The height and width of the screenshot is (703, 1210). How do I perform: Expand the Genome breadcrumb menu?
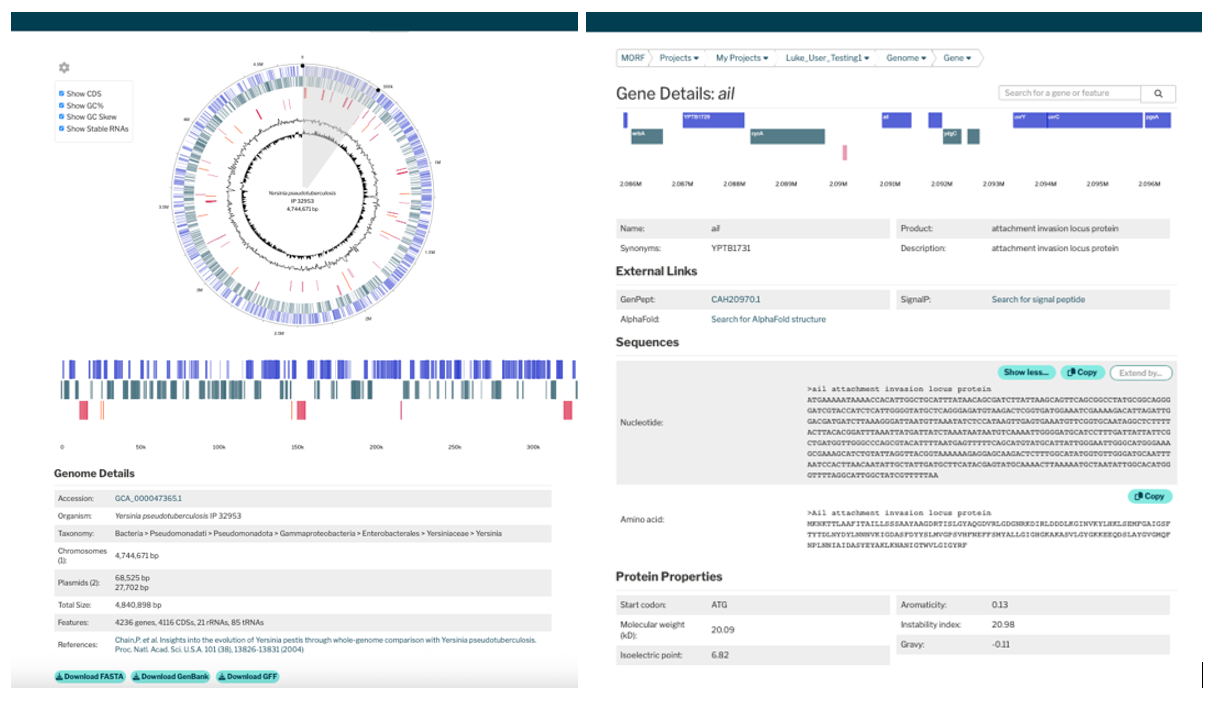tap(906, 58)
